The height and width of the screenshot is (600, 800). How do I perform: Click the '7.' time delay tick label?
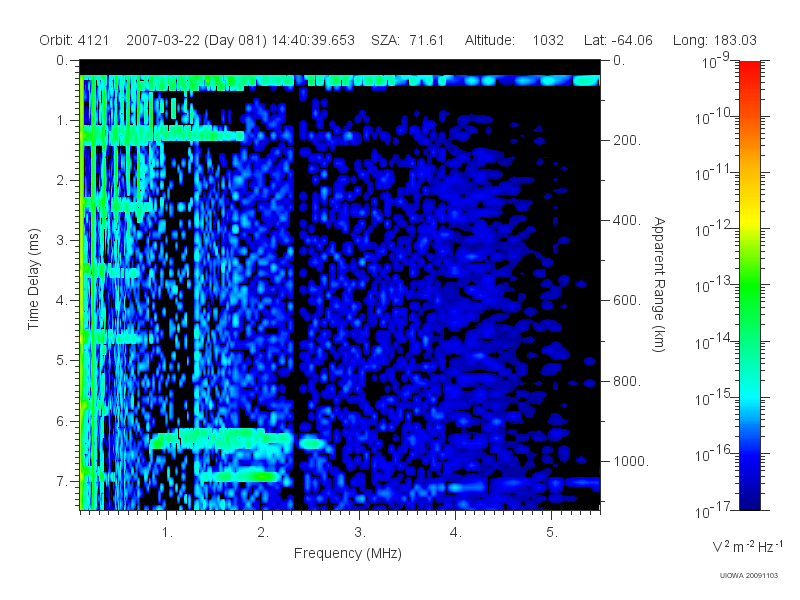(62, 481)
